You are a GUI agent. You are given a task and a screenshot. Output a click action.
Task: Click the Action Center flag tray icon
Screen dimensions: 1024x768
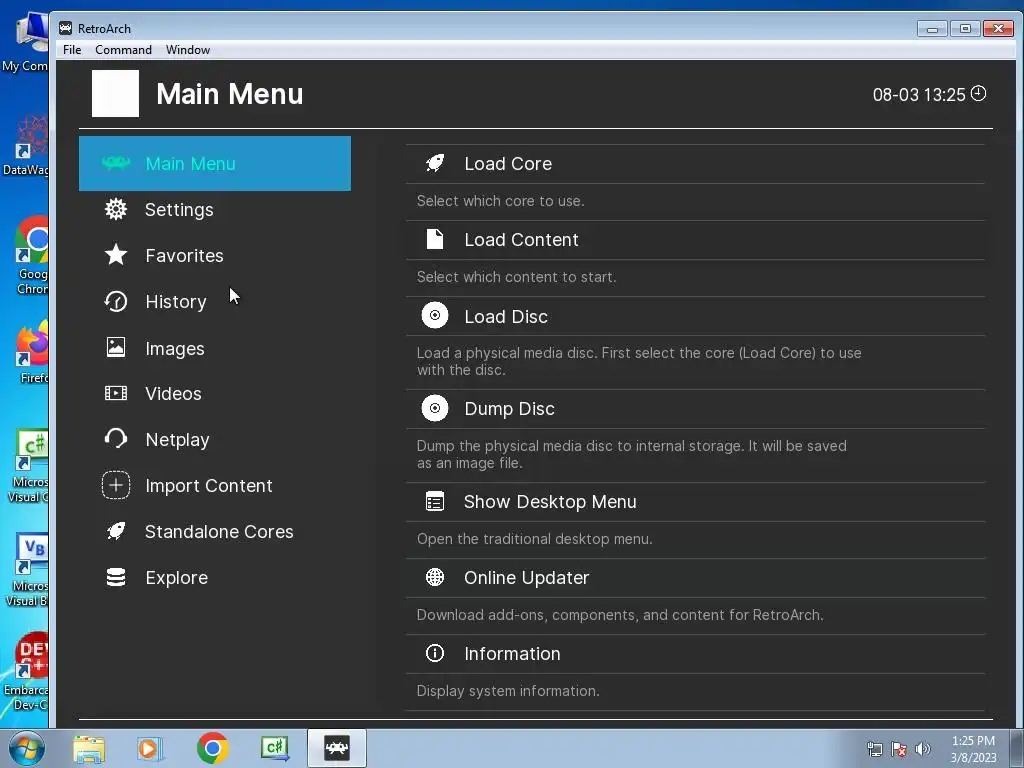(x=899, y=749)
